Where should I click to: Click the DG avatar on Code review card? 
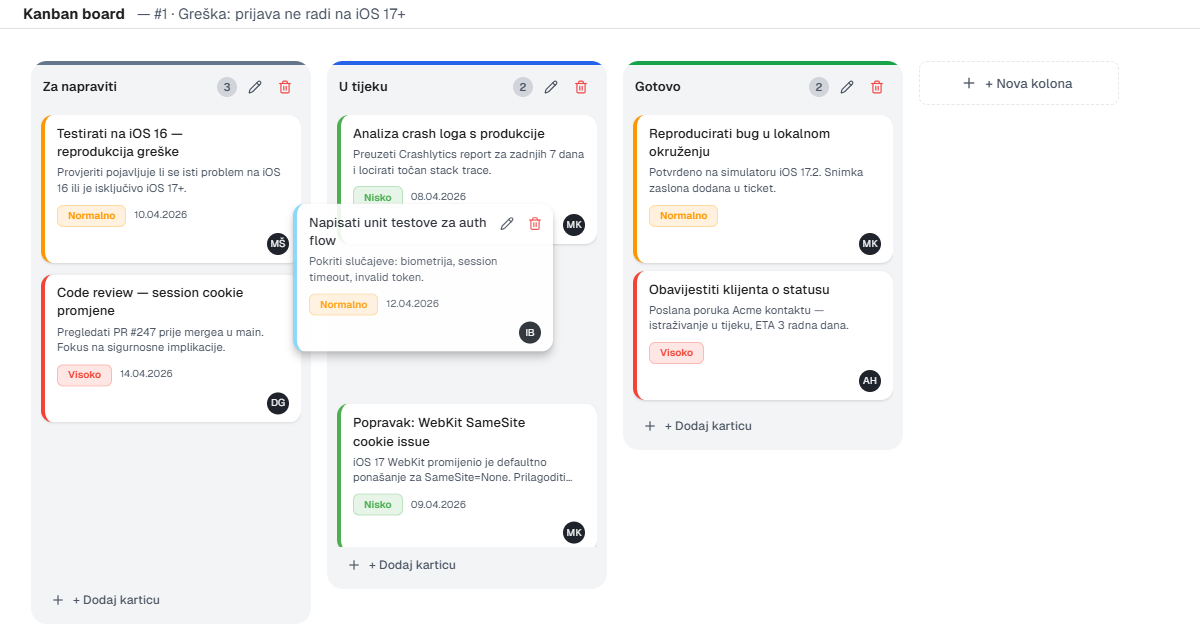tap(278, 403)
